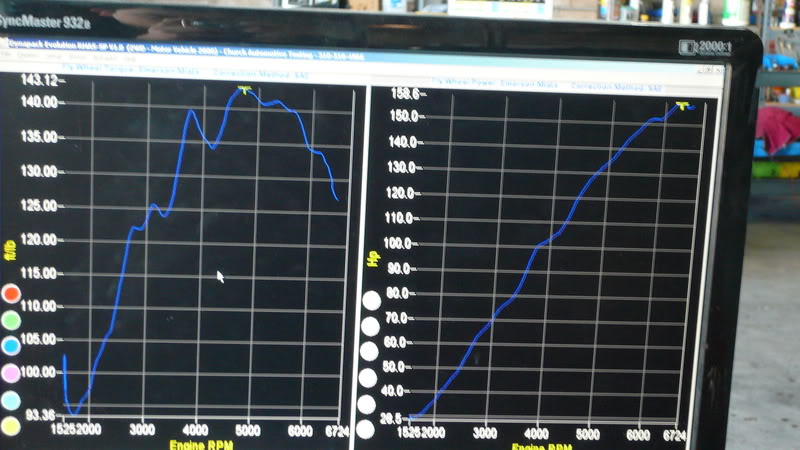This screenshot has height=450, width=800.
Task: Click the window controls in the title bar corner
Action: point(711,69)
